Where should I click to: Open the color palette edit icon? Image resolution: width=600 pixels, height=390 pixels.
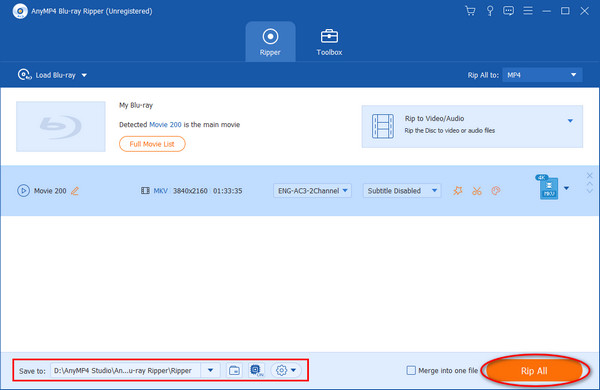[x=496, y=191]
